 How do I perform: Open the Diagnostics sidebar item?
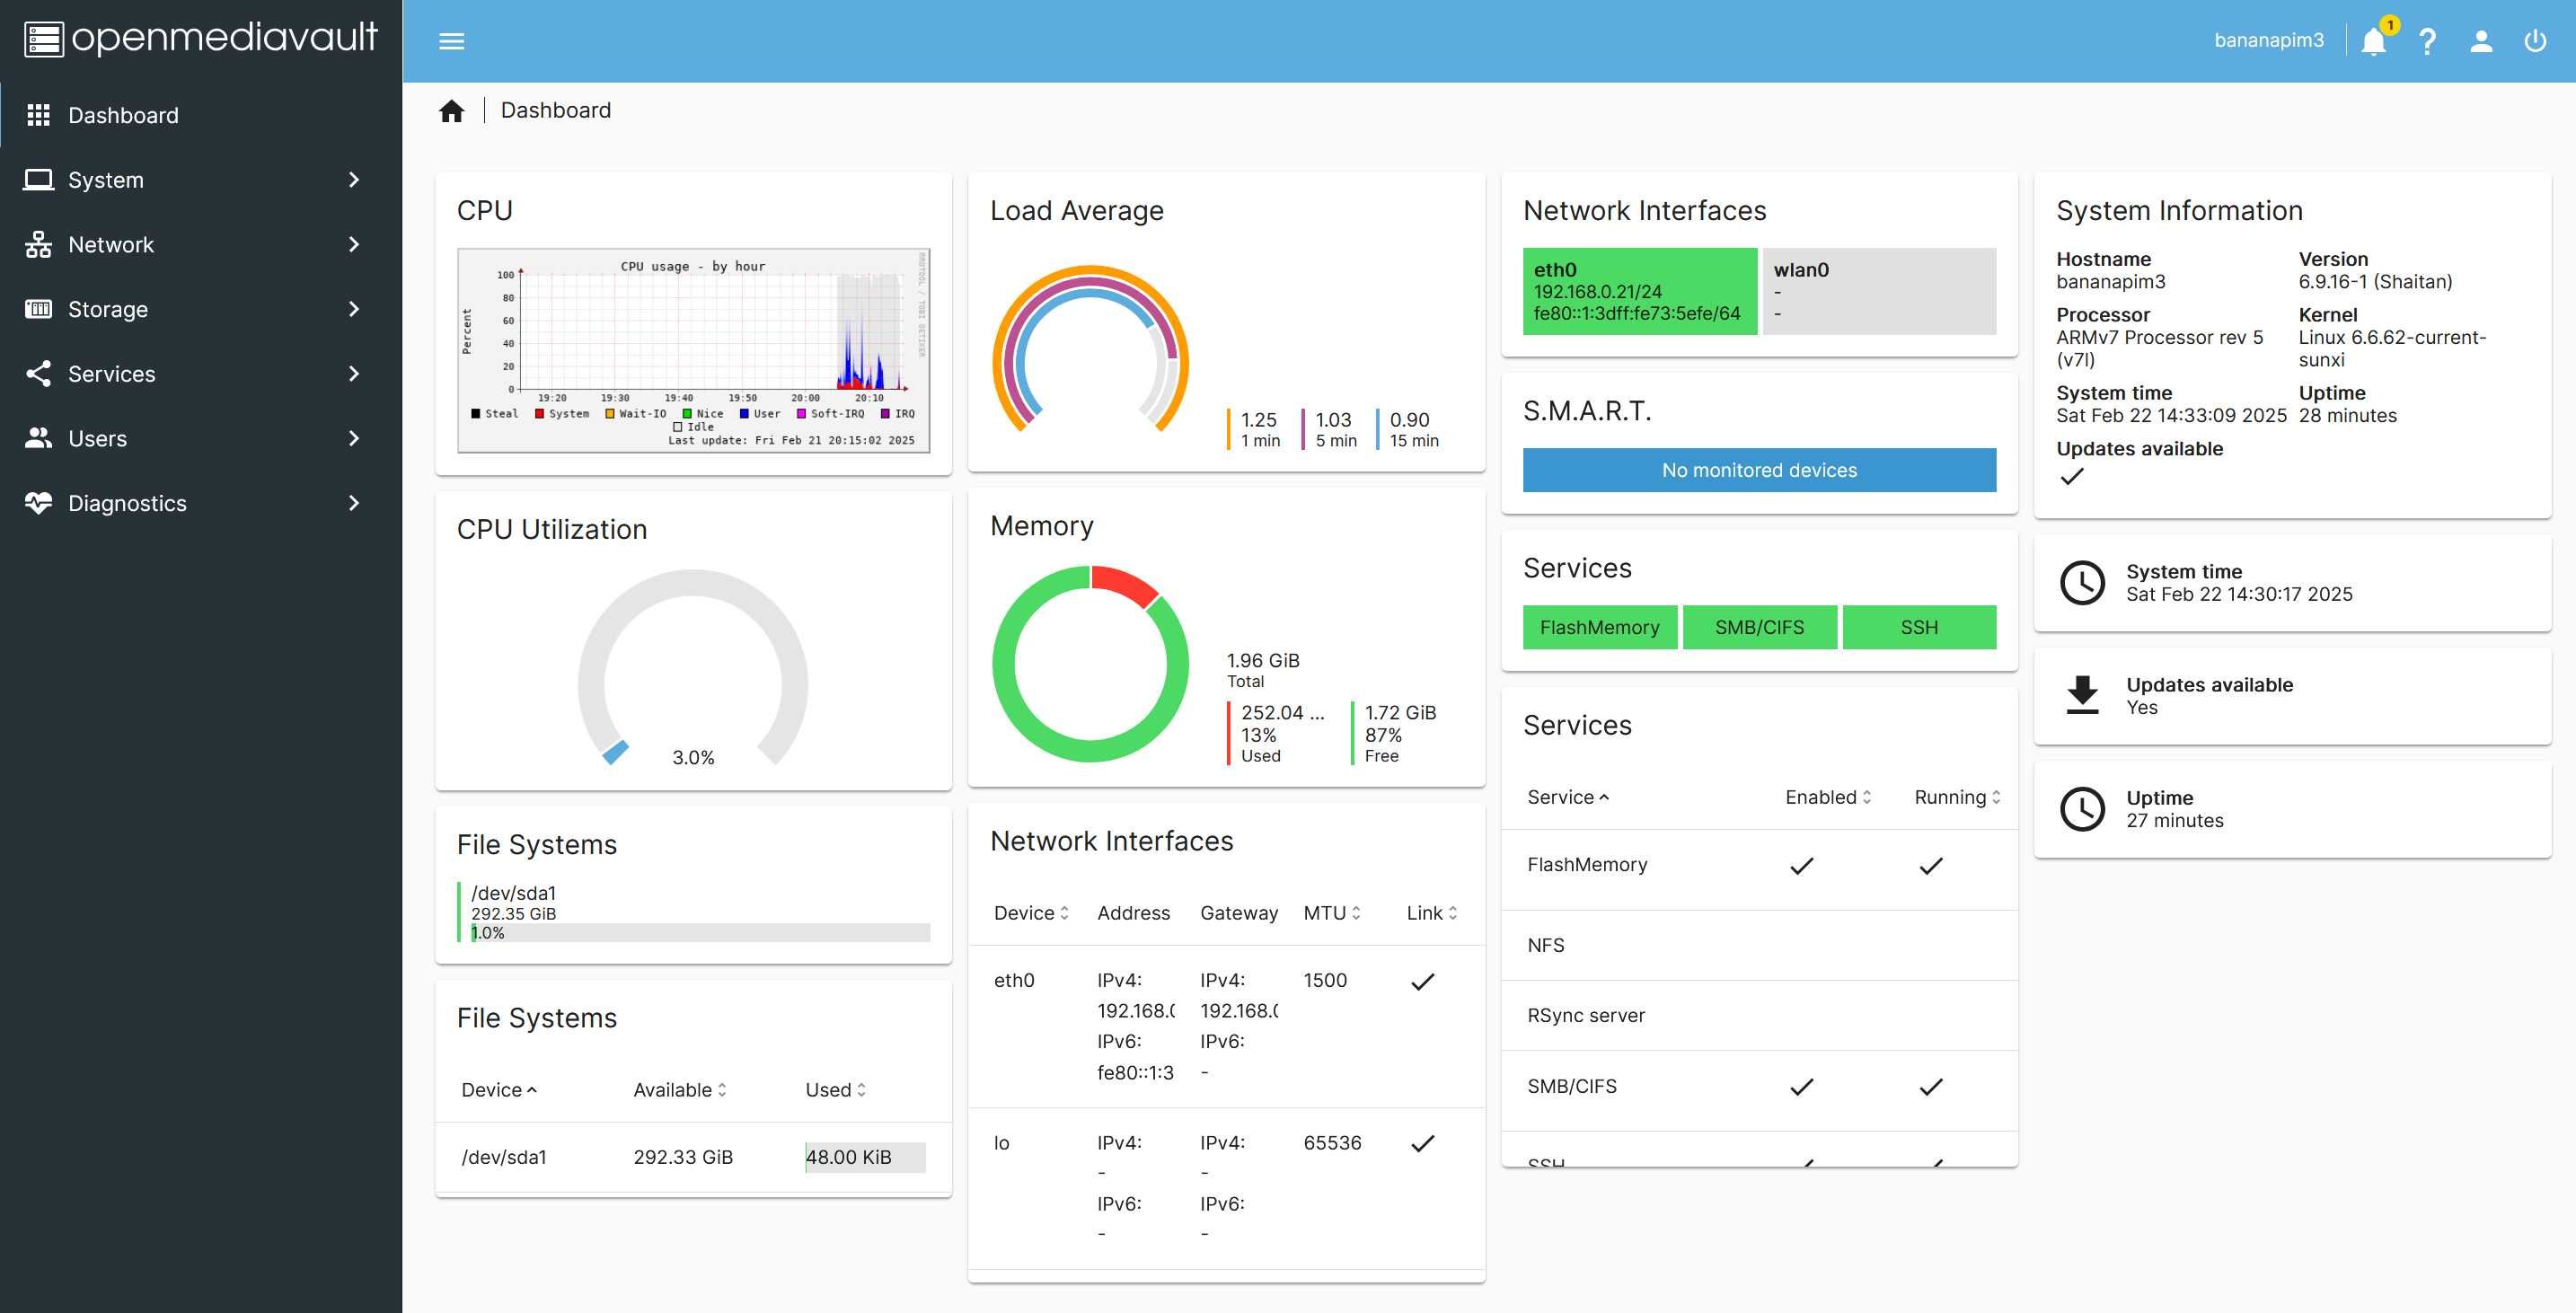pos(201,503)
